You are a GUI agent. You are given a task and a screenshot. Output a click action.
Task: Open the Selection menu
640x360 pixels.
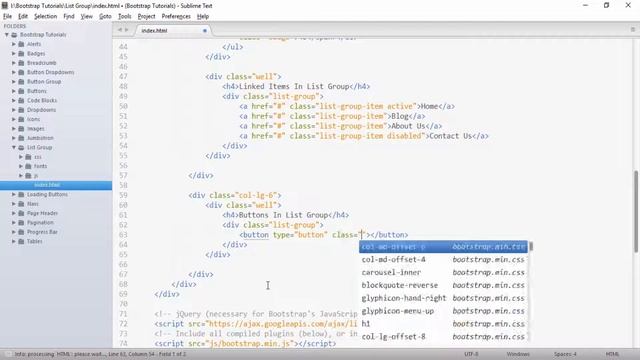[x=45, y=16]
